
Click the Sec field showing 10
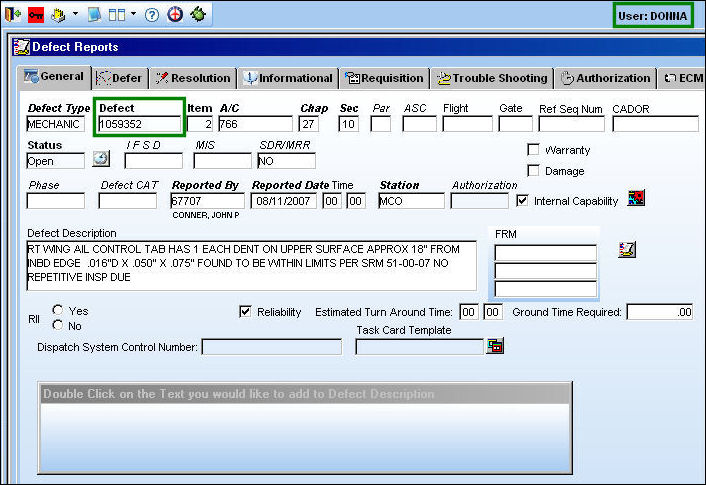coord(348,124)
